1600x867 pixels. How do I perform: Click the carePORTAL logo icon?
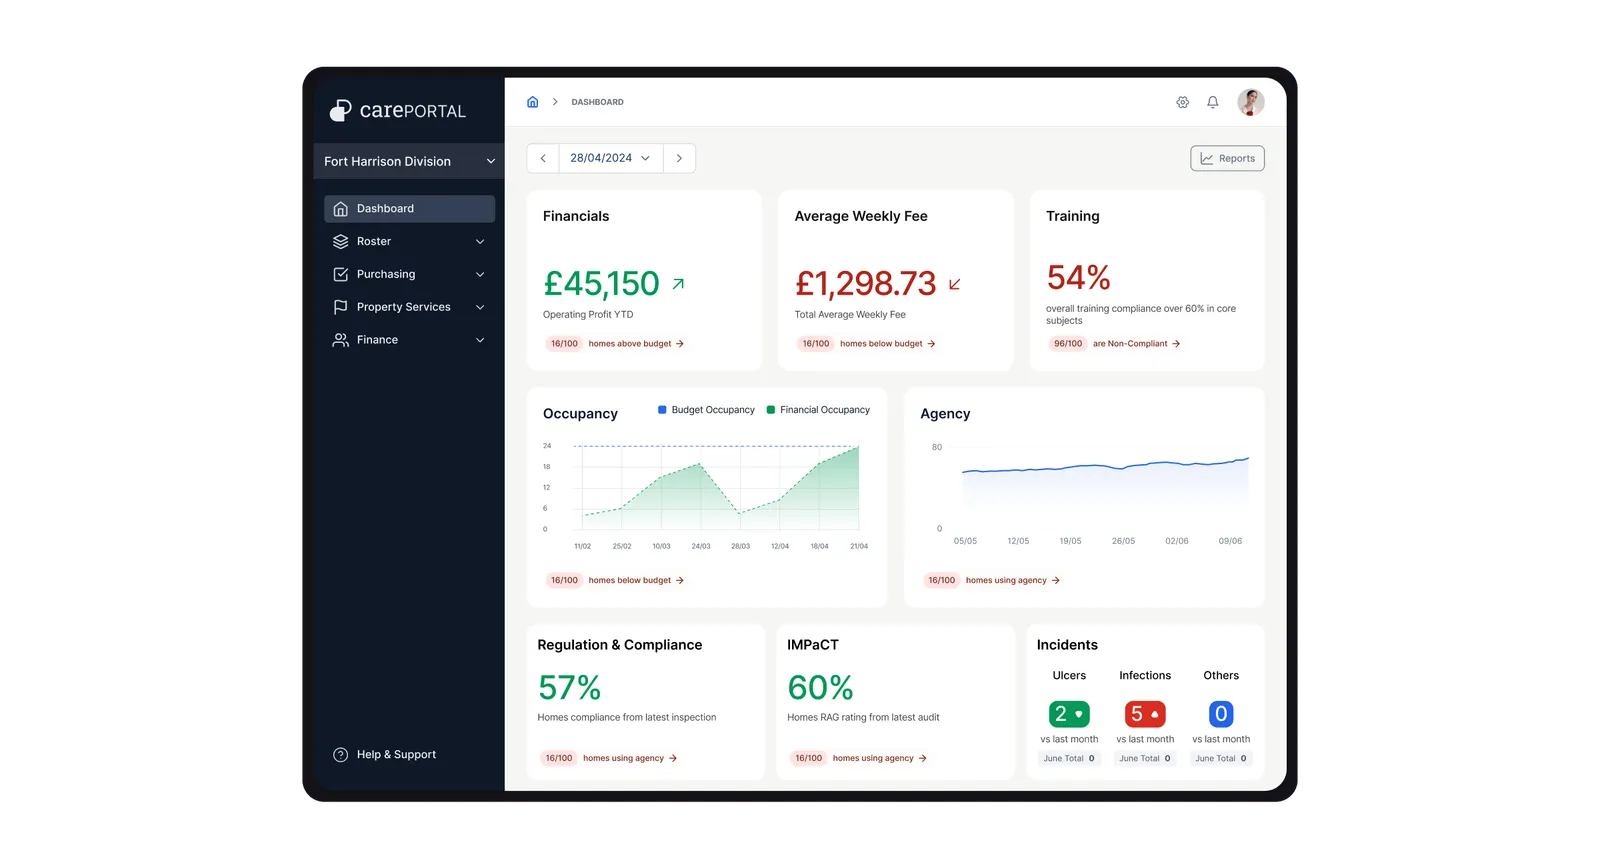pyautogui.click(x=341, y=111)
